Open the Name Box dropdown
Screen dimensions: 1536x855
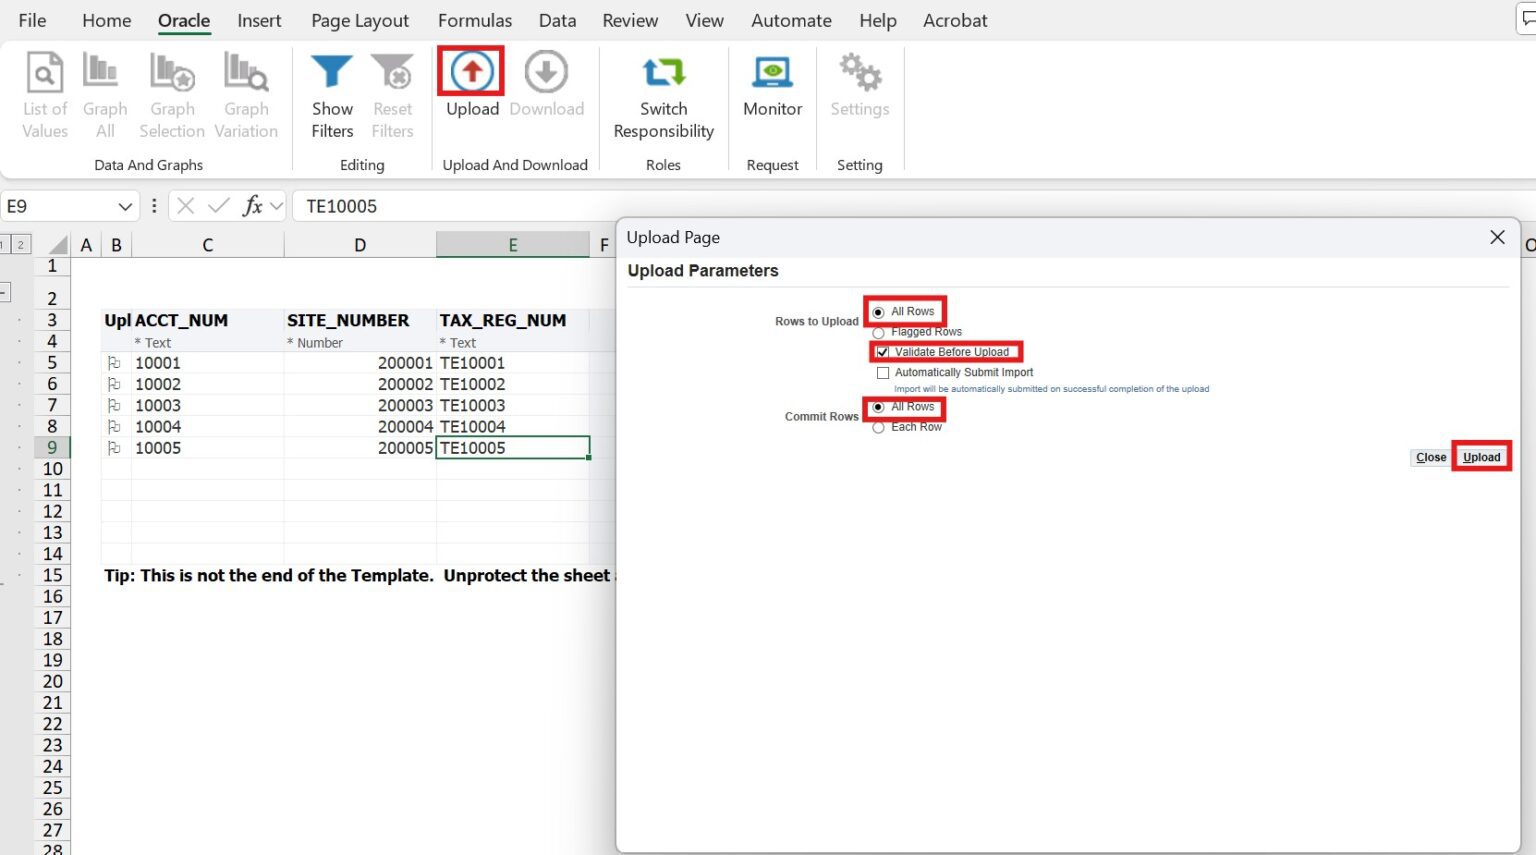click(x=123, y=206)
